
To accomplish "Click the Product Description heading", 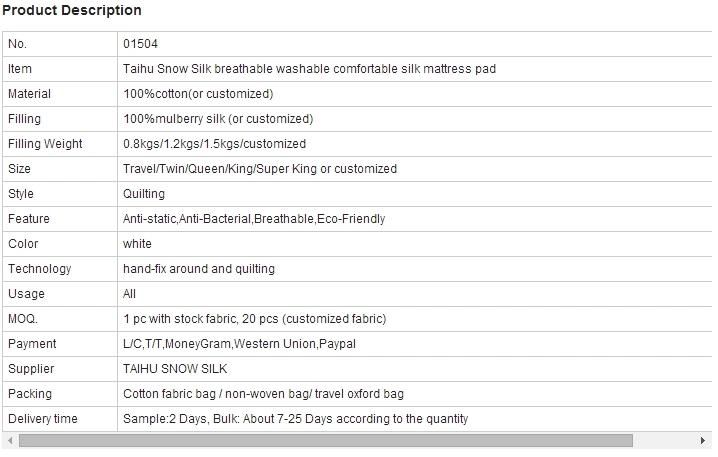I will tap(72, 11).
